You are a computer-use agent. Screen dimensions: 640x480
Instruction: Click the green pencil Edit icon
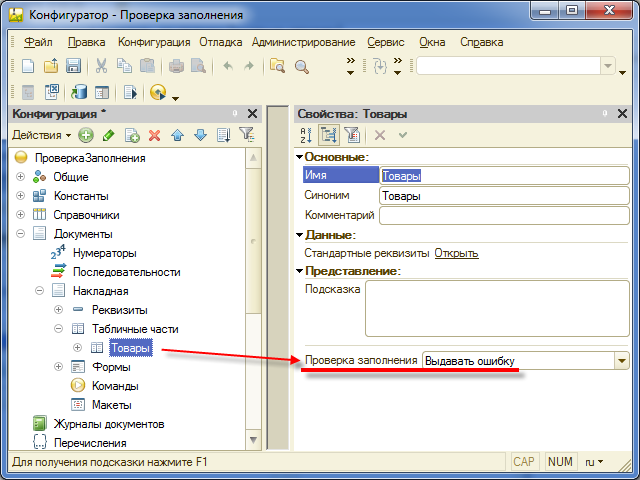(108, 135)
